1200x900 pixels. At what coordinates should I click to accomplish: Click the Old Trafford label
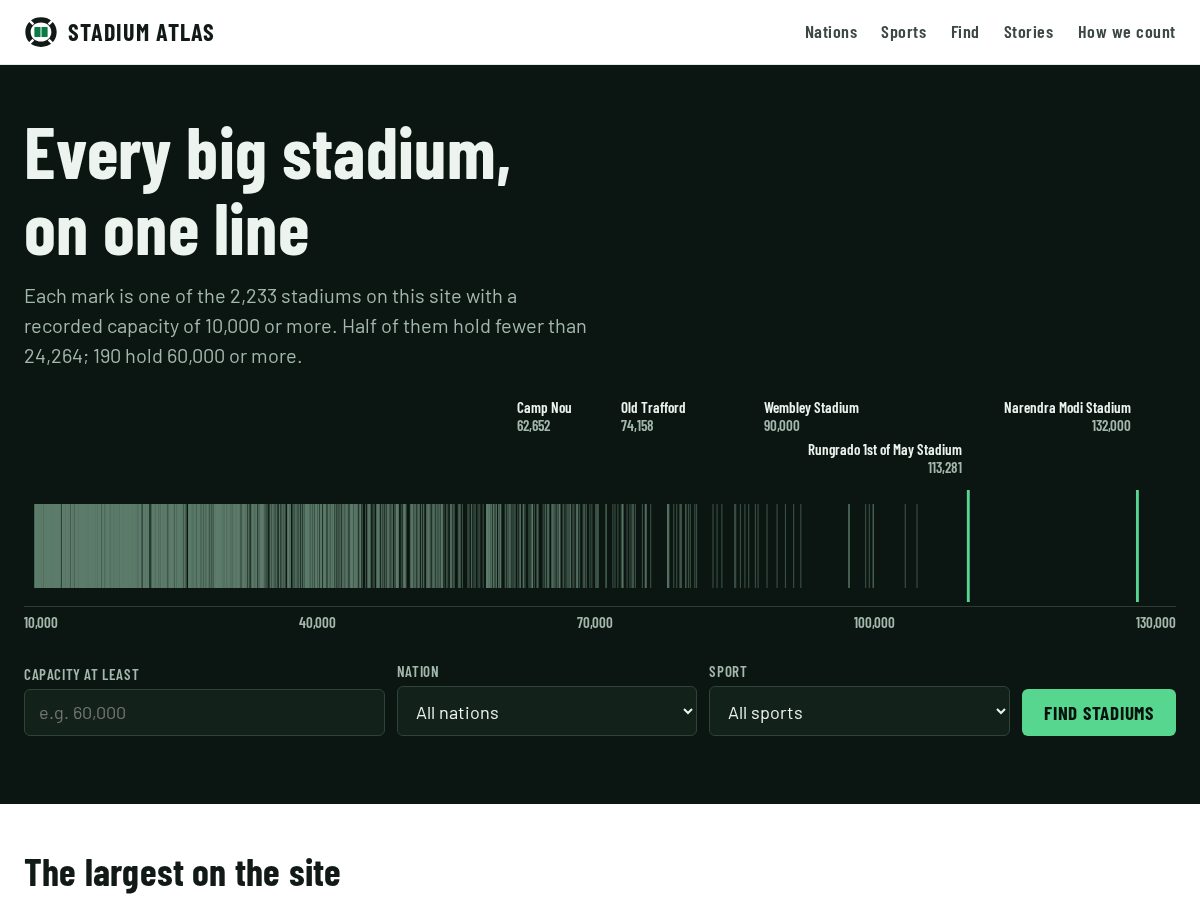[653, 407]
